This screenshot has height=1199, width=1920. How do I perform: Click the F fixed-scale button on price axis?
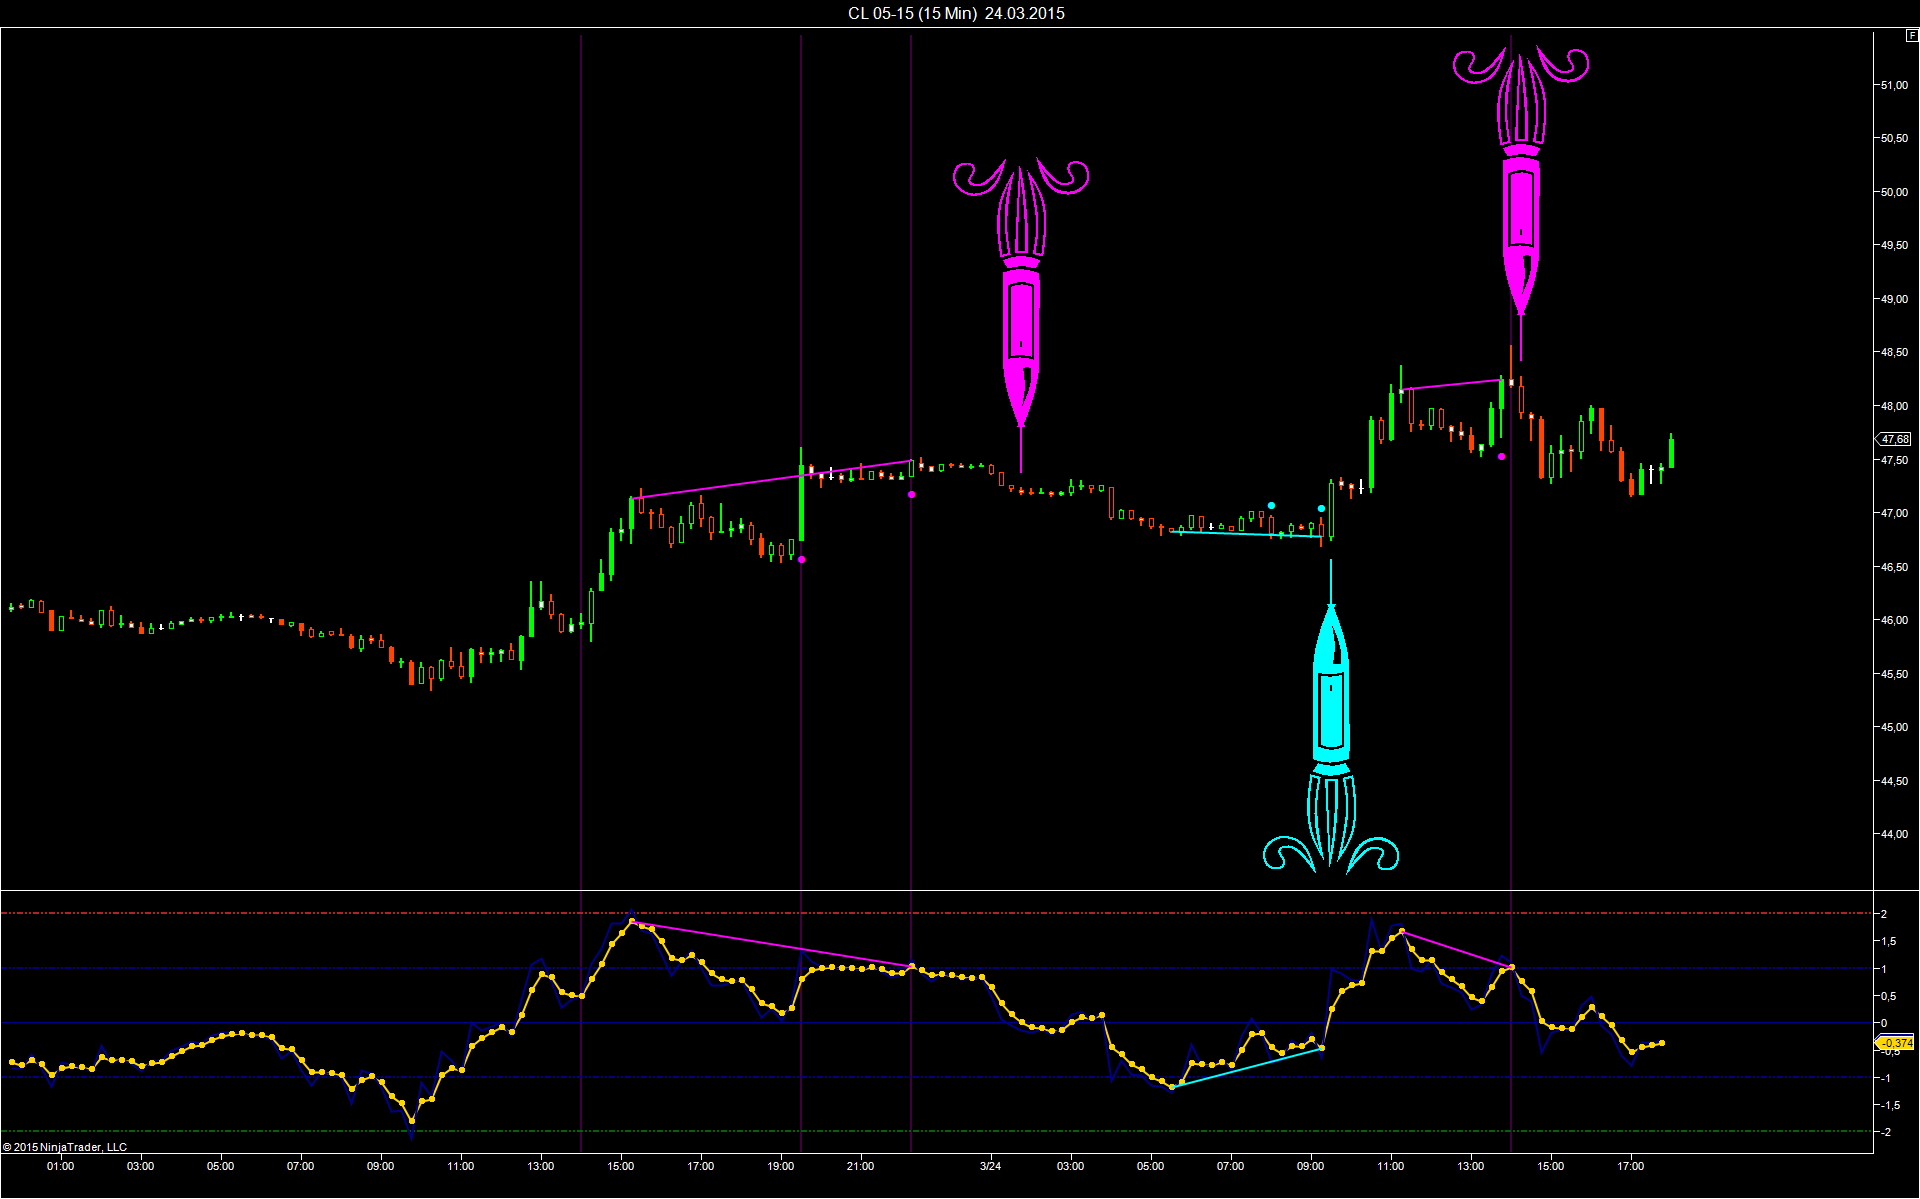1912,36
